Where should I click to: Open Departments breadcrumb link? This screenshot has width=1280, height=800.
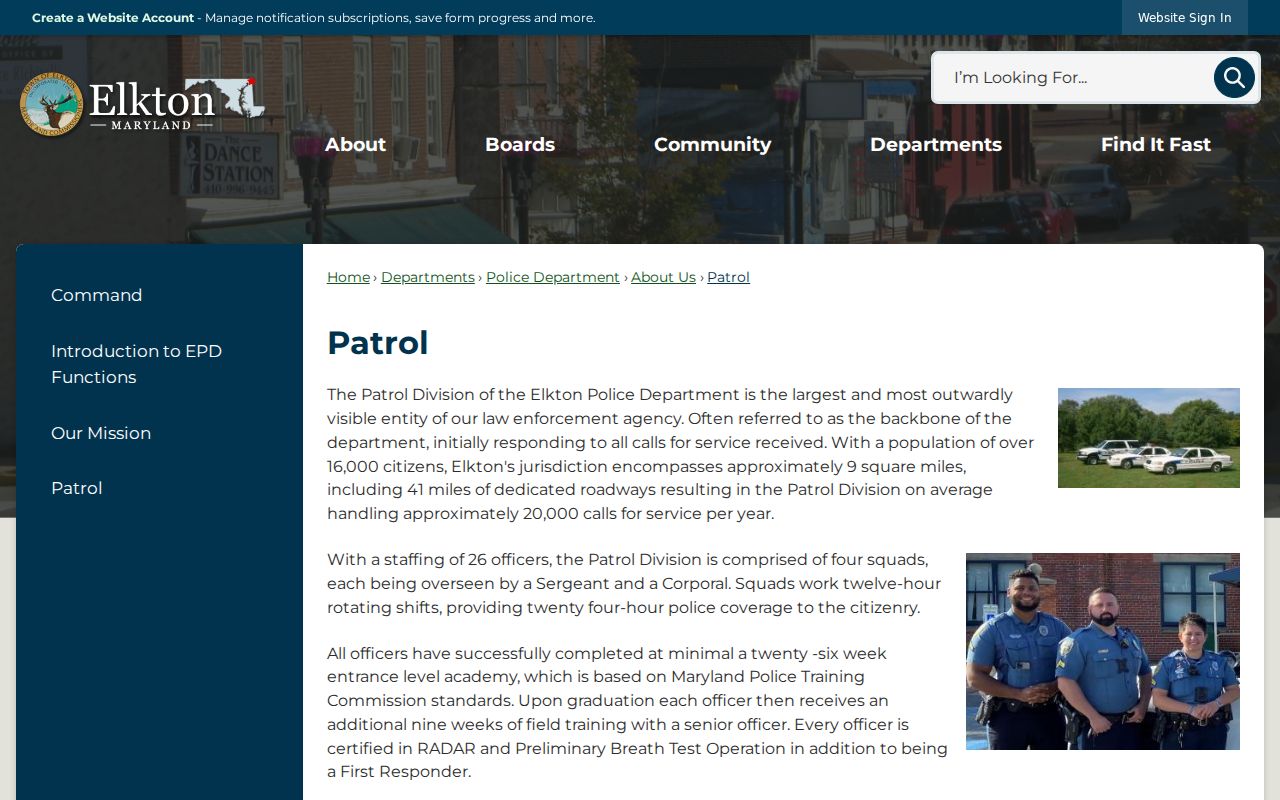(x=428, y=277)
